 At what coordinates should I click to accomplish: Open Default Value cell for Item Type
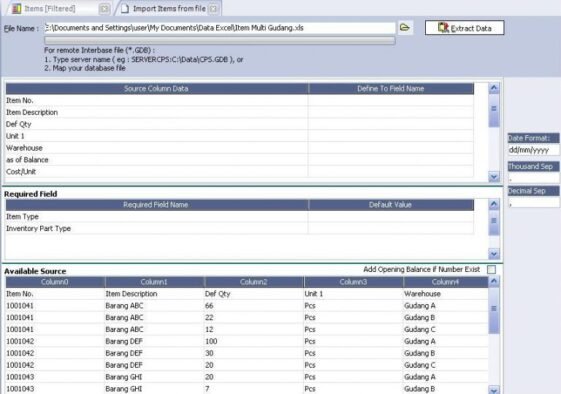pos(391,217)
